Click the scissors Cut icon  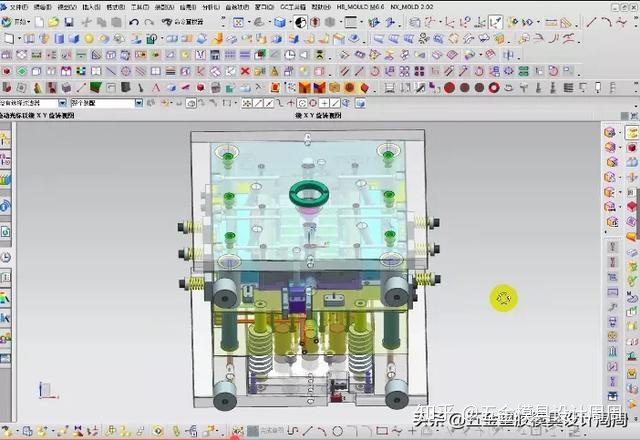pos(86,22)
